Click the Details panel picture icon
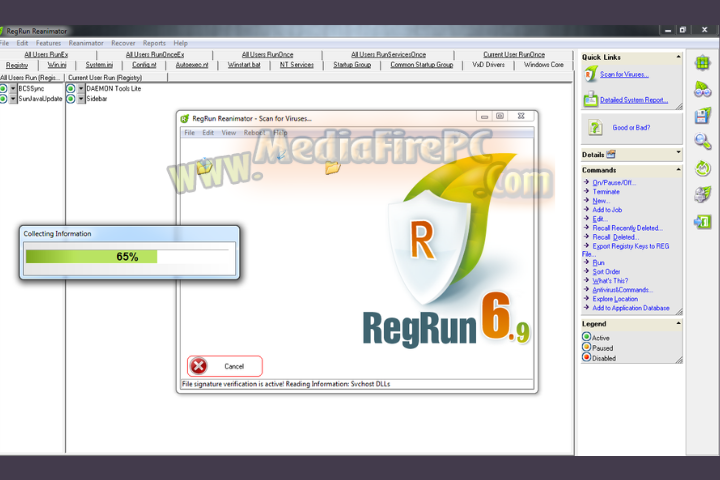The image size is (720, 480). point(611,155)
